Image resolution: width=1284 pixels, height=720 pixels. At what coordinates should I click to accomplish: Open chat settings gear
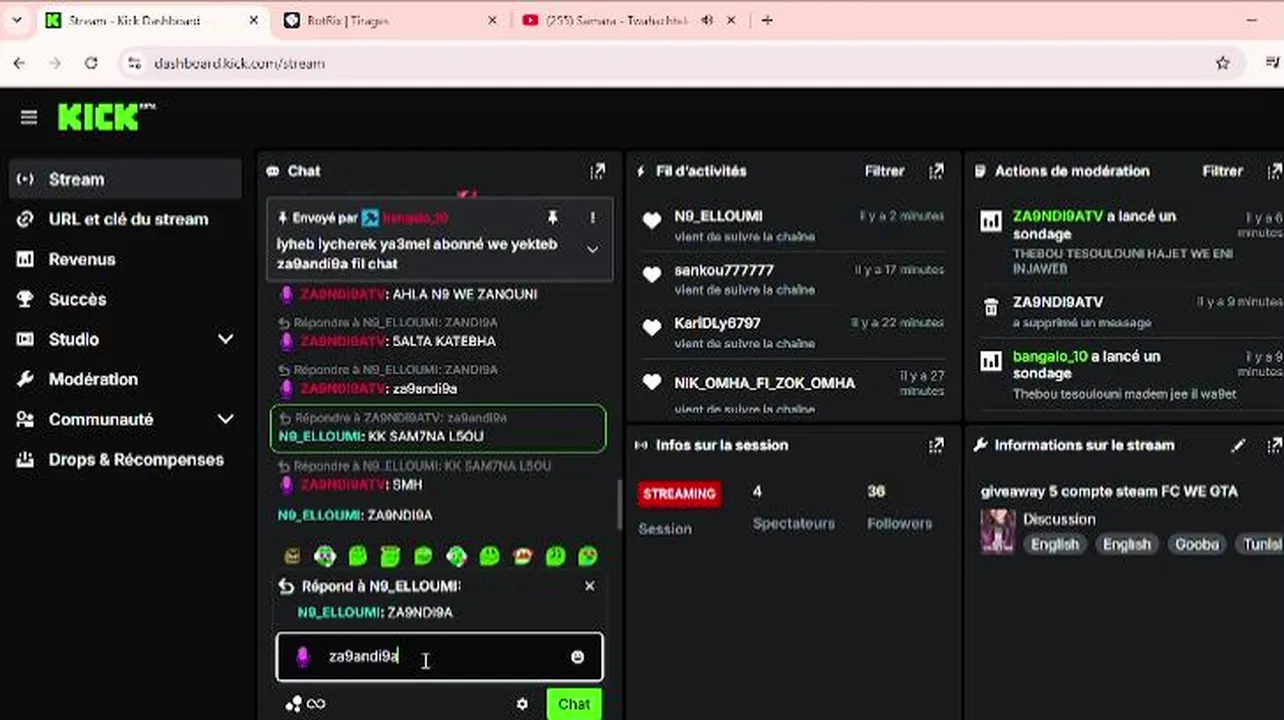pos(522,704)
